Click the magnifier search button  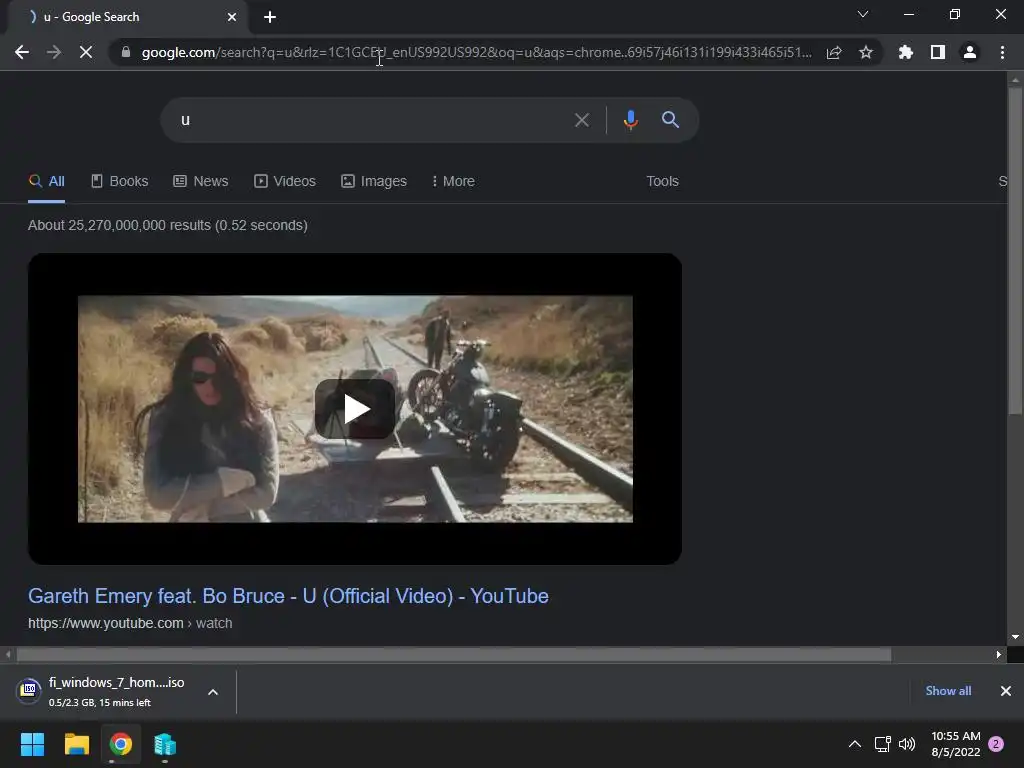pos(670,120)
